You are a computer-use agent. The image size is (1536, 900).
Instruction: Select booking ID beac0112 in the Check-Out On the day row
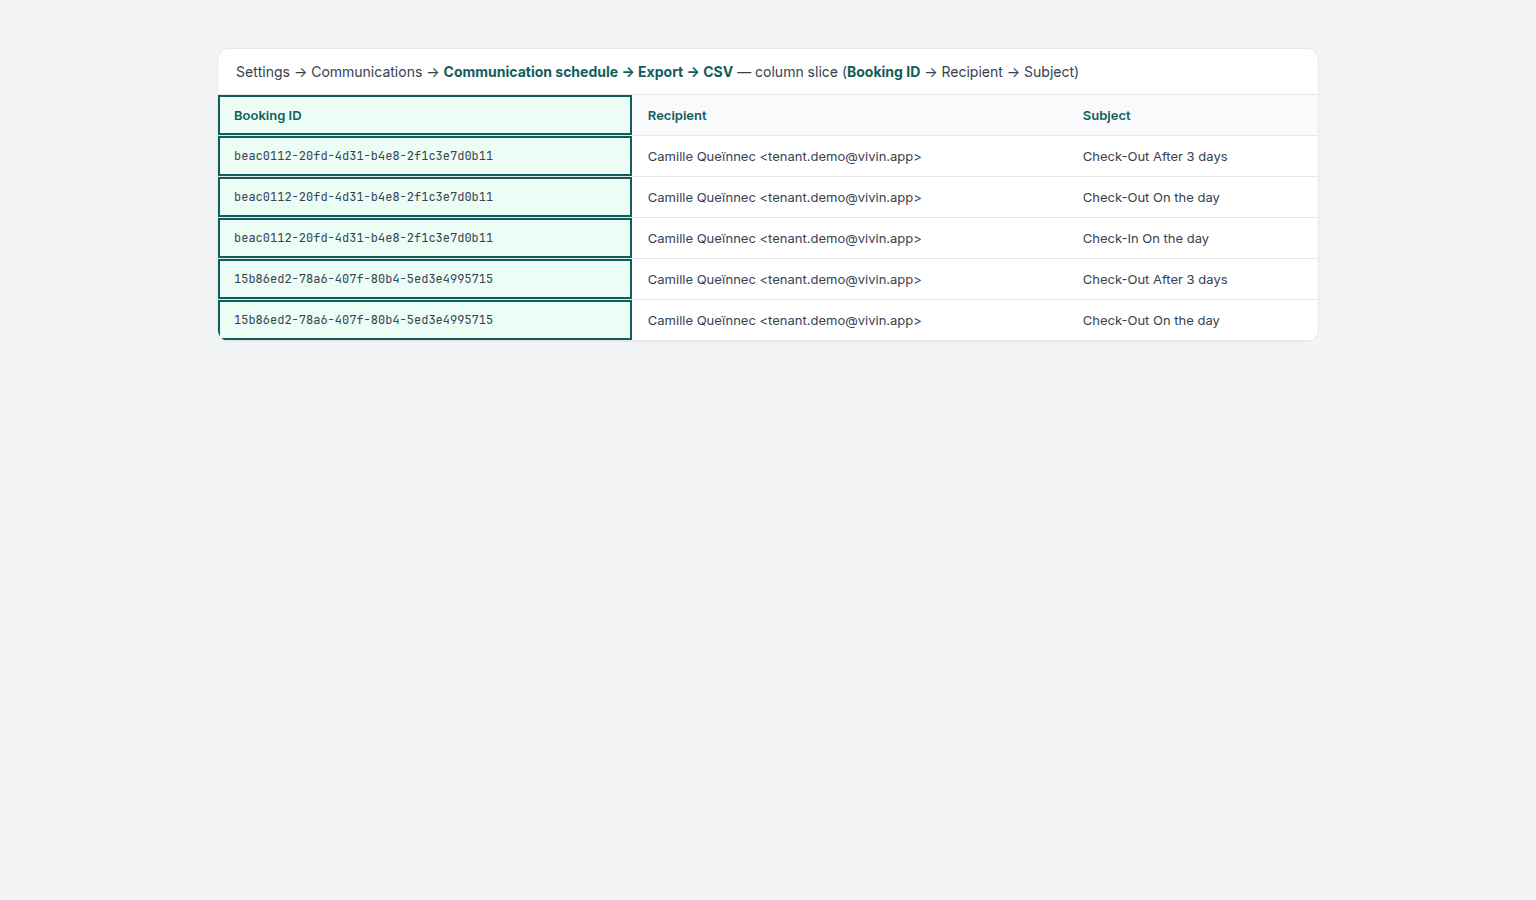click(x=425, y=197)
